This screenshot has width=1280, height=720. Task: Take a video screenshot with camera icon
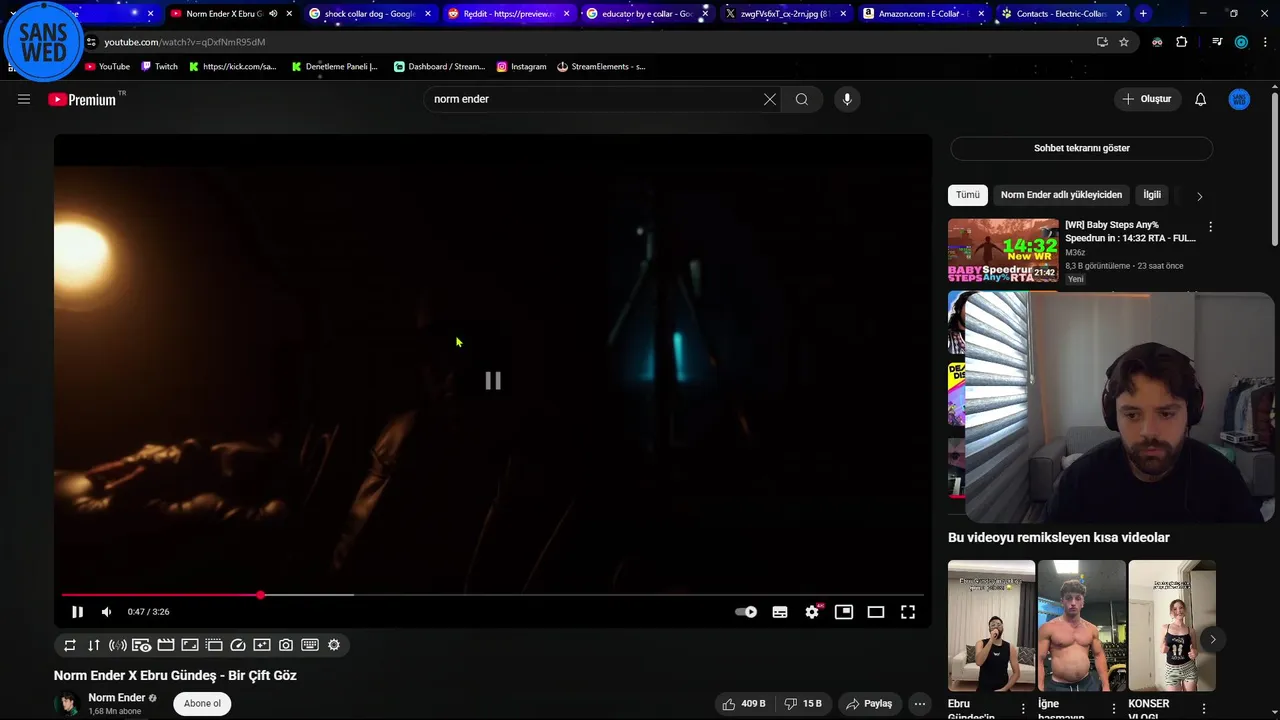pyautogui.click(x=286, y=645)
